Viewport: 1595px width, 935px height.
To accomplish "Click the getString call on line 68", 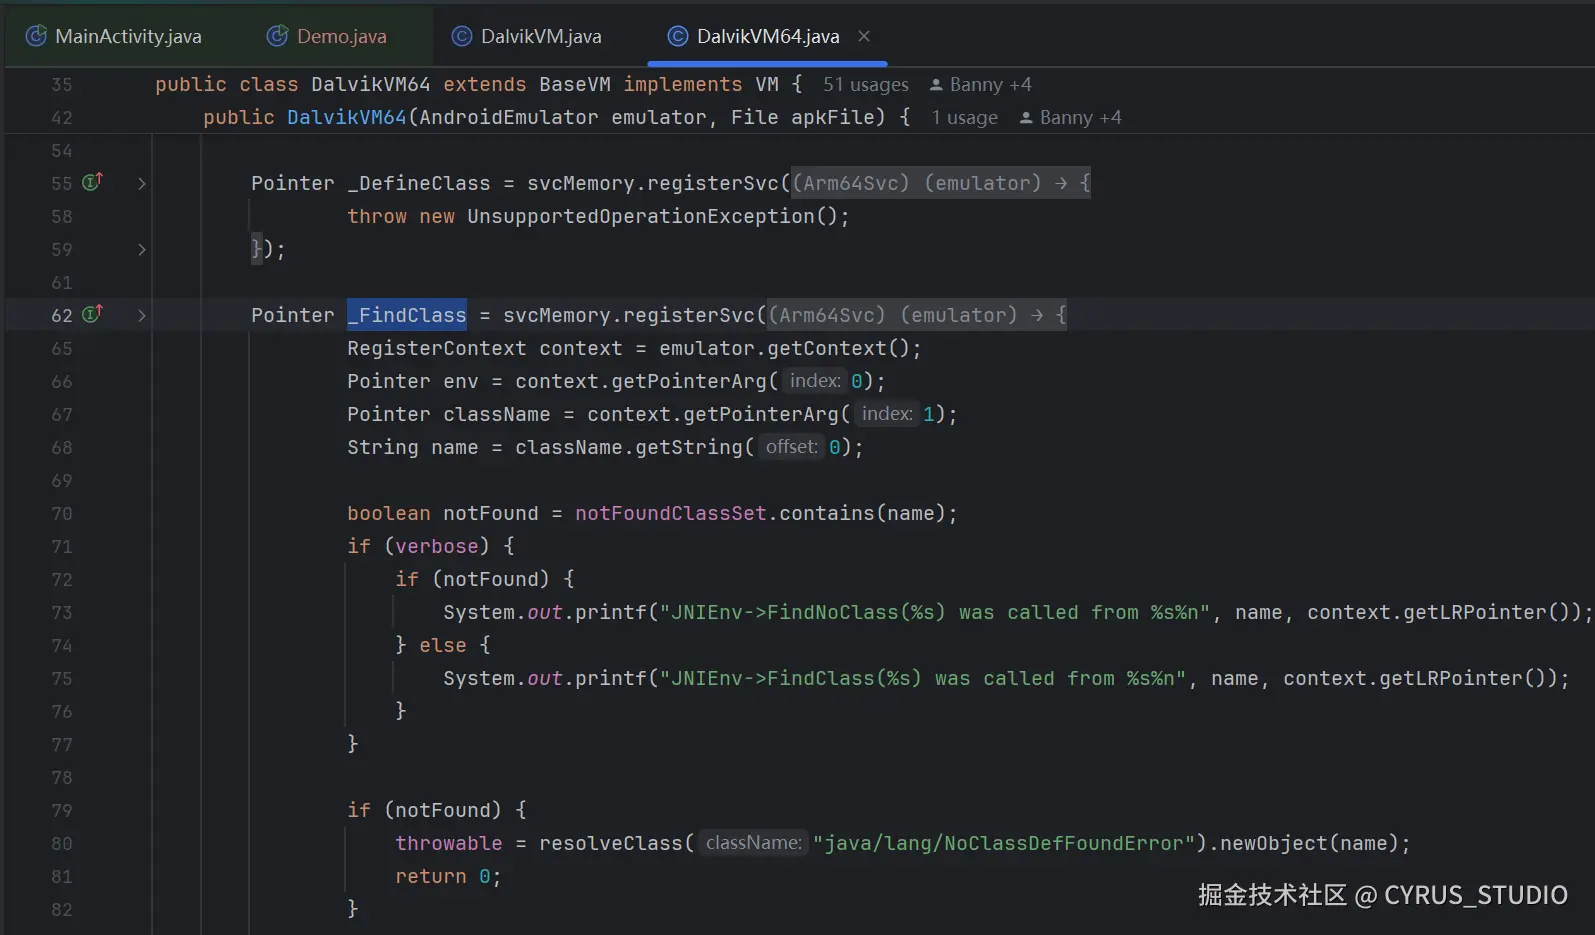I will 690,447.
